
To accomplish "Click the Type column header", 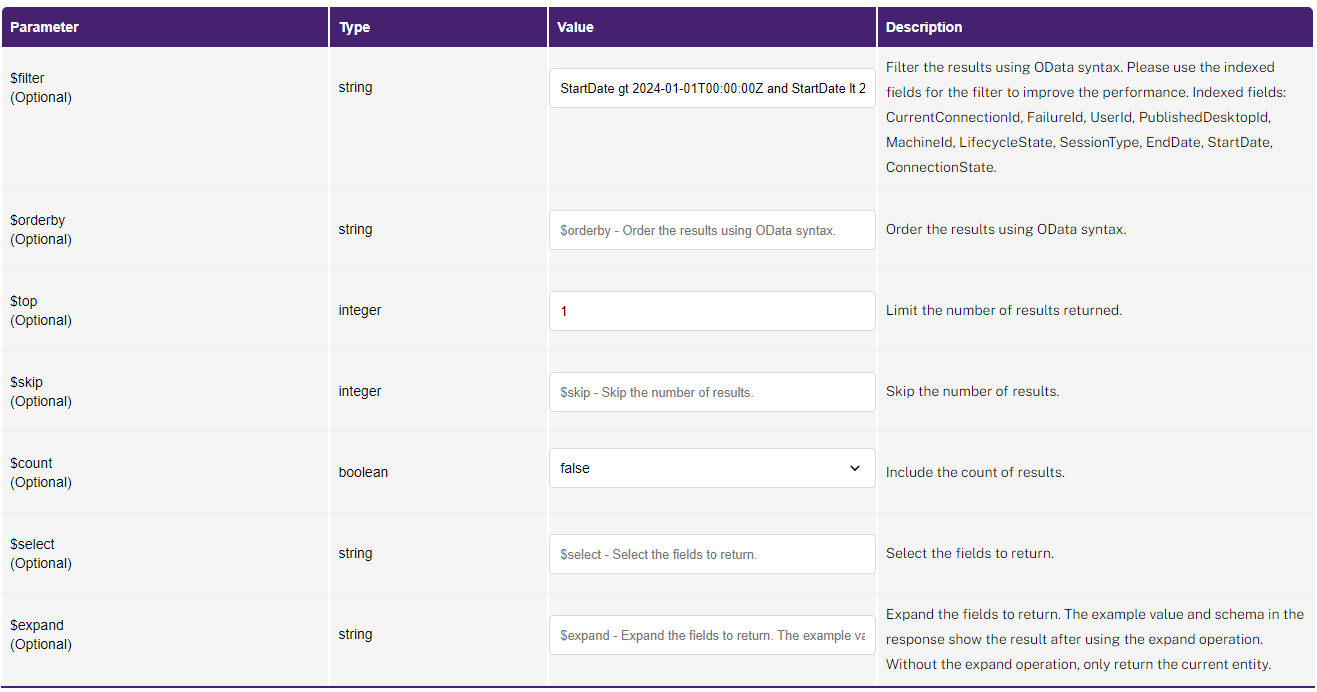I will 354,27.
